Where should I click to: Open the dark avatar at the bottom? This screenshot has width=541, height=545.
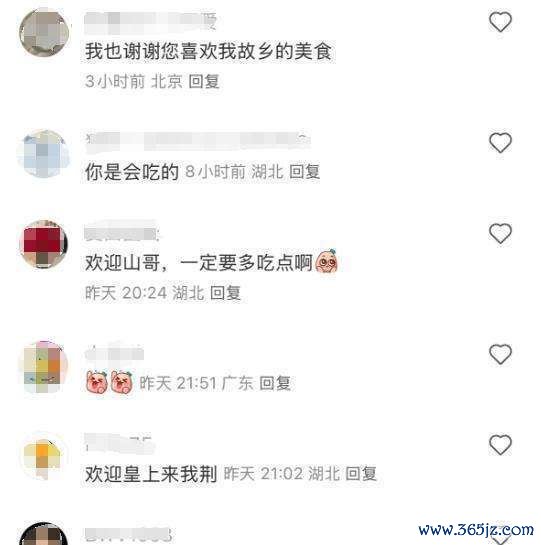coord(44,534)
